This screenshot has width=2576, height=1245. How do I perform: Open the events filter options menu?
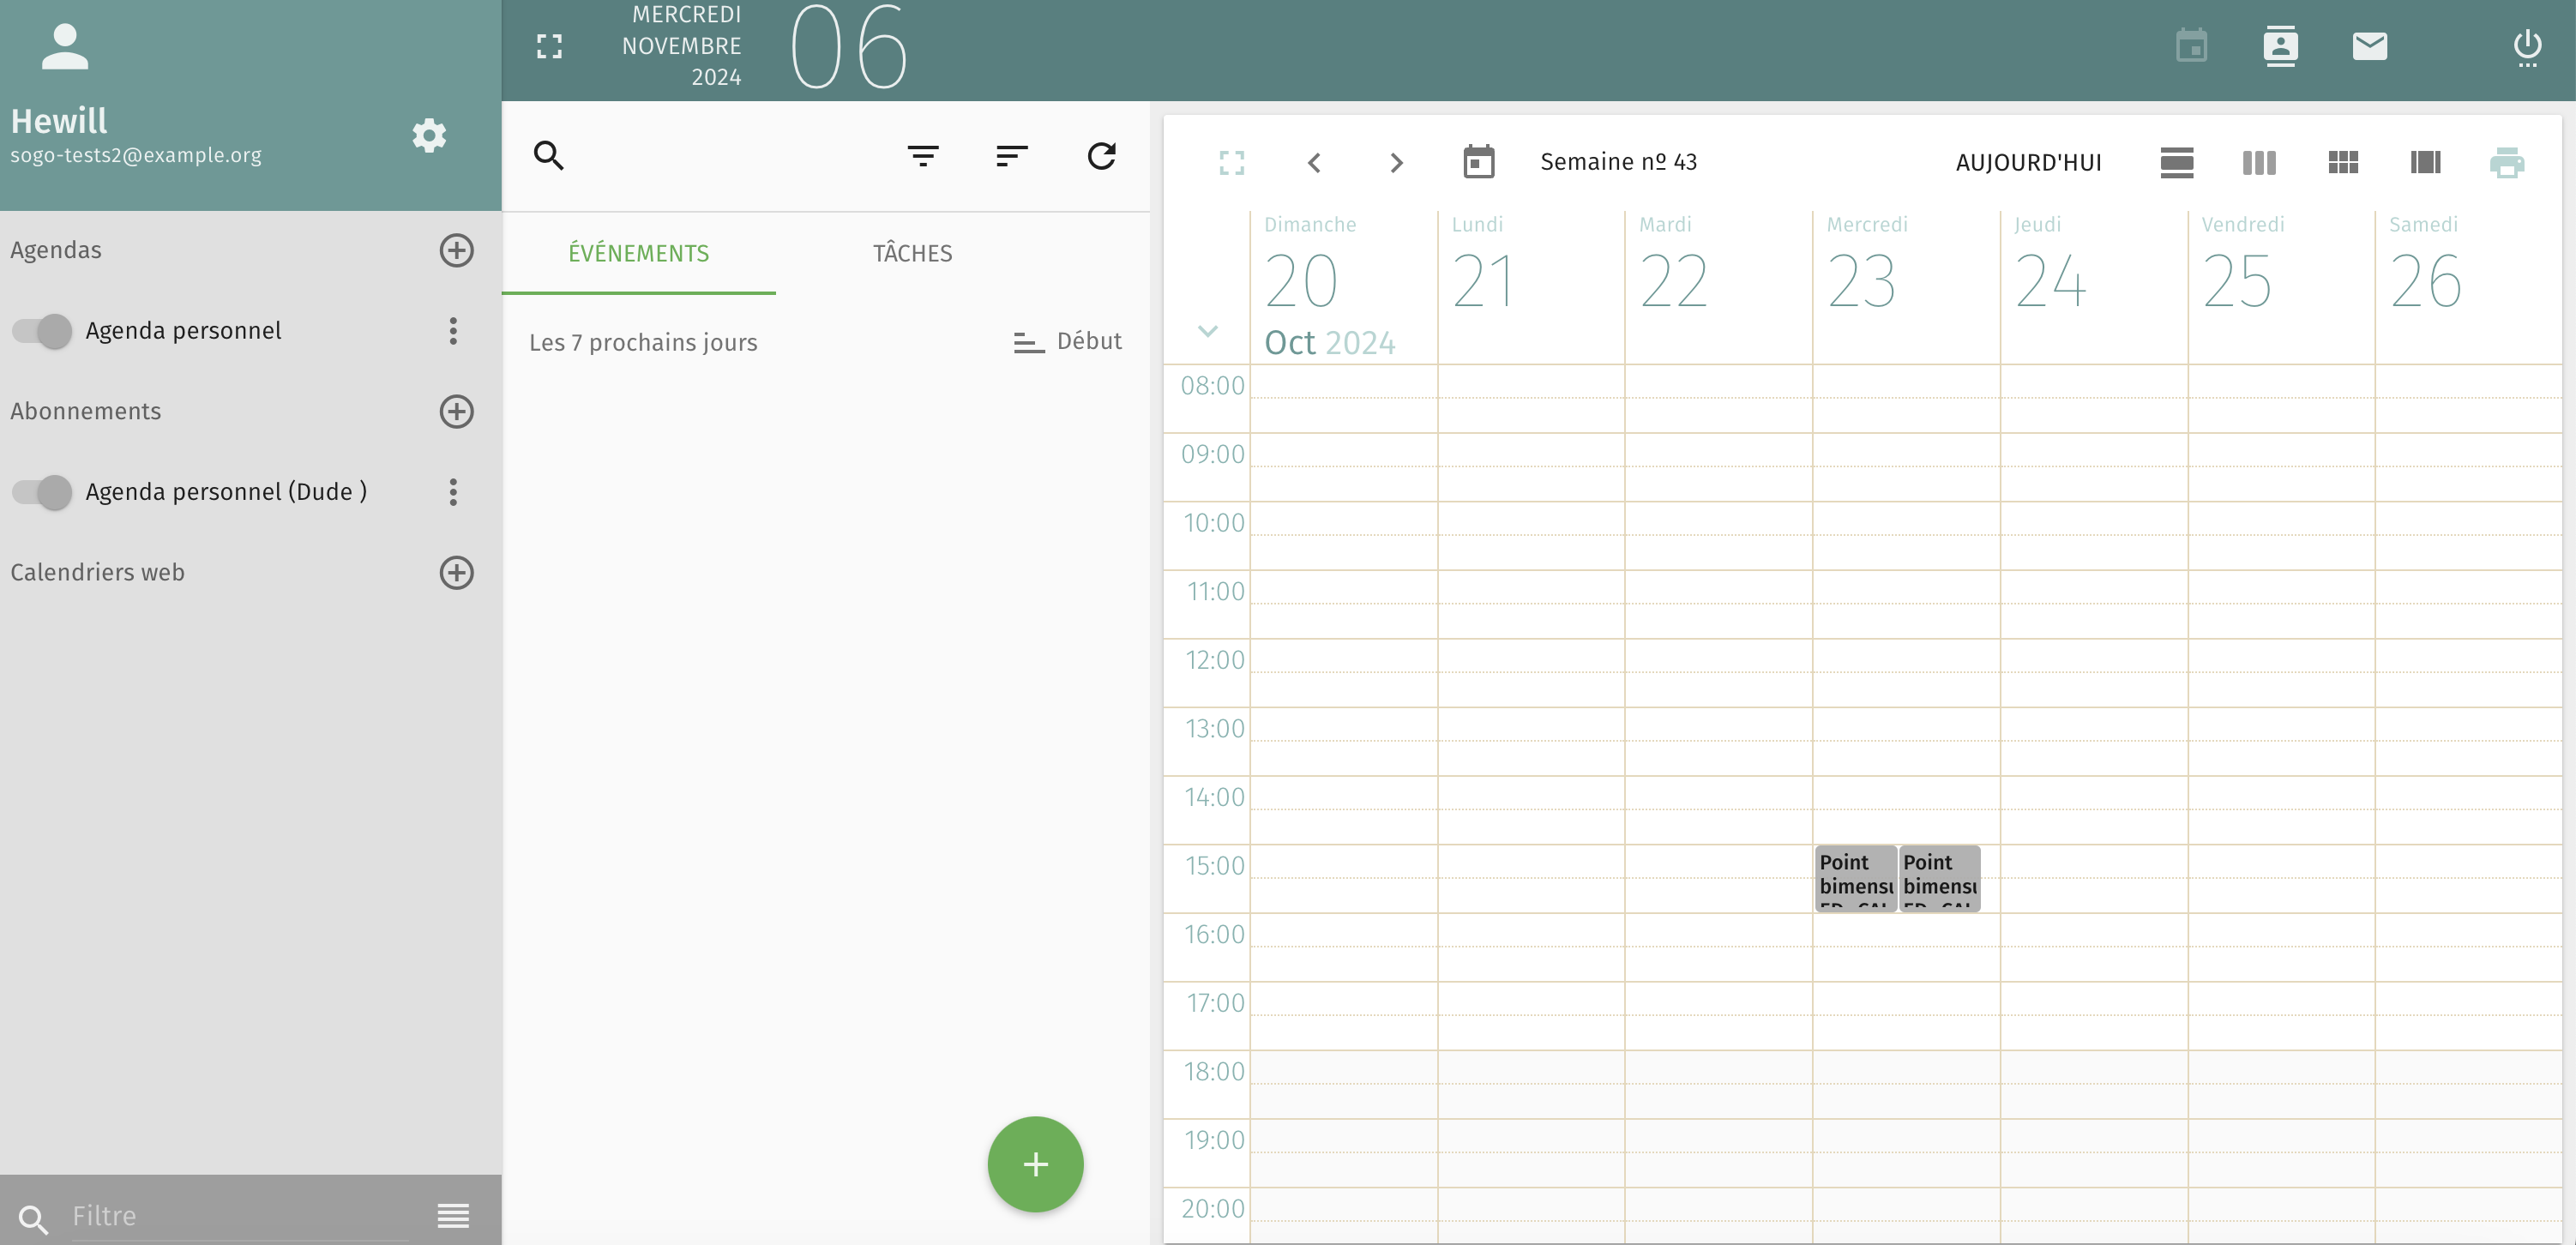point(922,156)
